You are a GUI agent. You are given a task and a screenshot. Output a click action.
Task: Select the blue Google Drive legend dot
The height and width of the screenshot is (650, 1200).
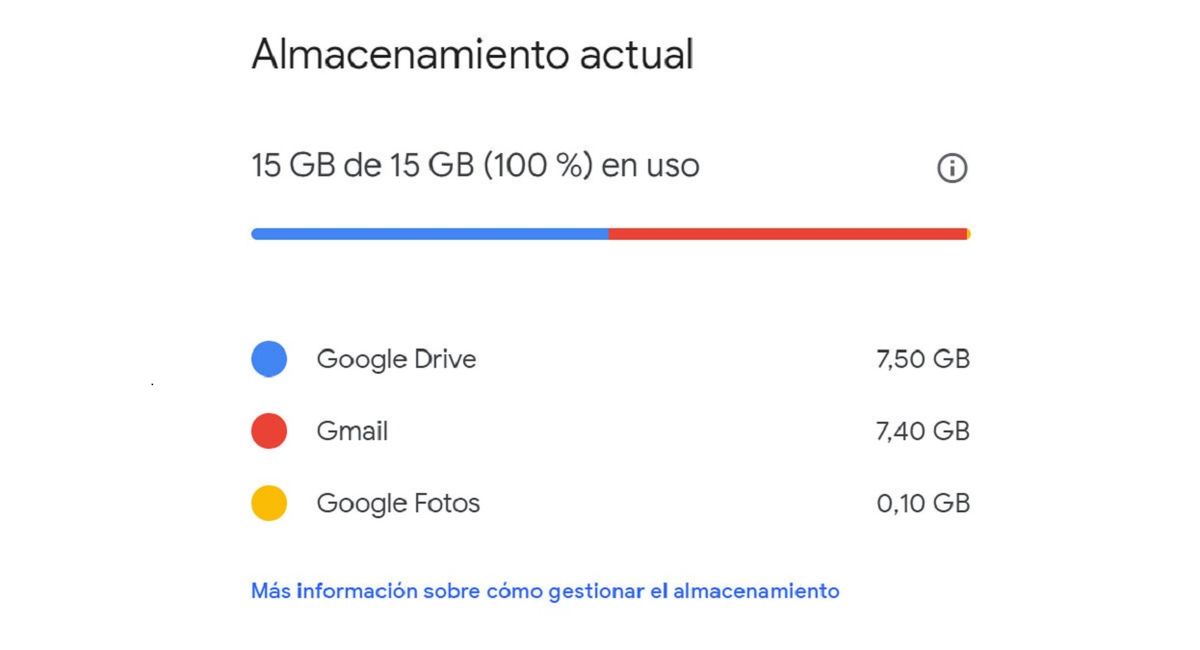pos(269,358)
